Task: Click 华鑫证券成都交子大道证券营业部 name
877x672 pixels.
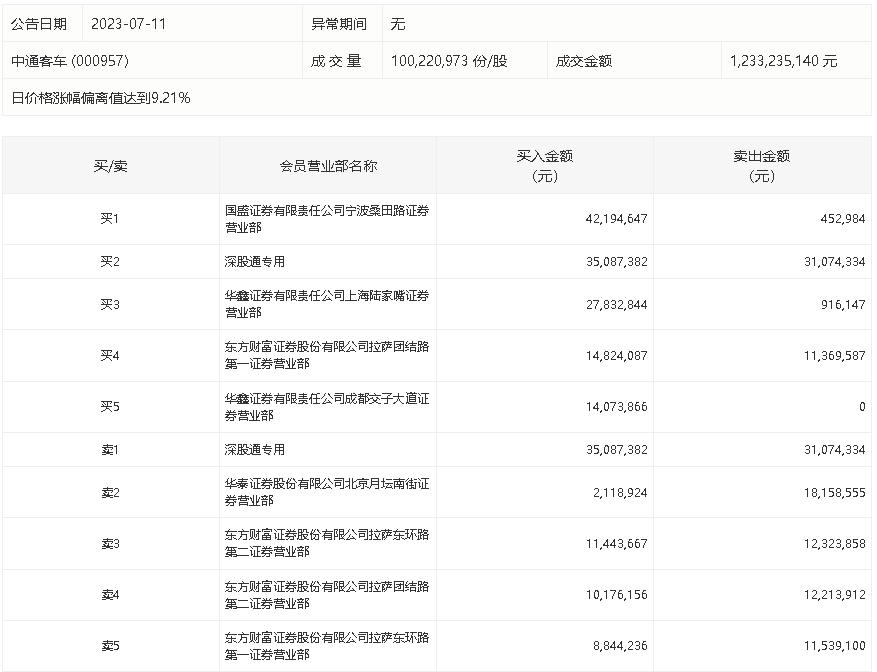Action: 327,407
